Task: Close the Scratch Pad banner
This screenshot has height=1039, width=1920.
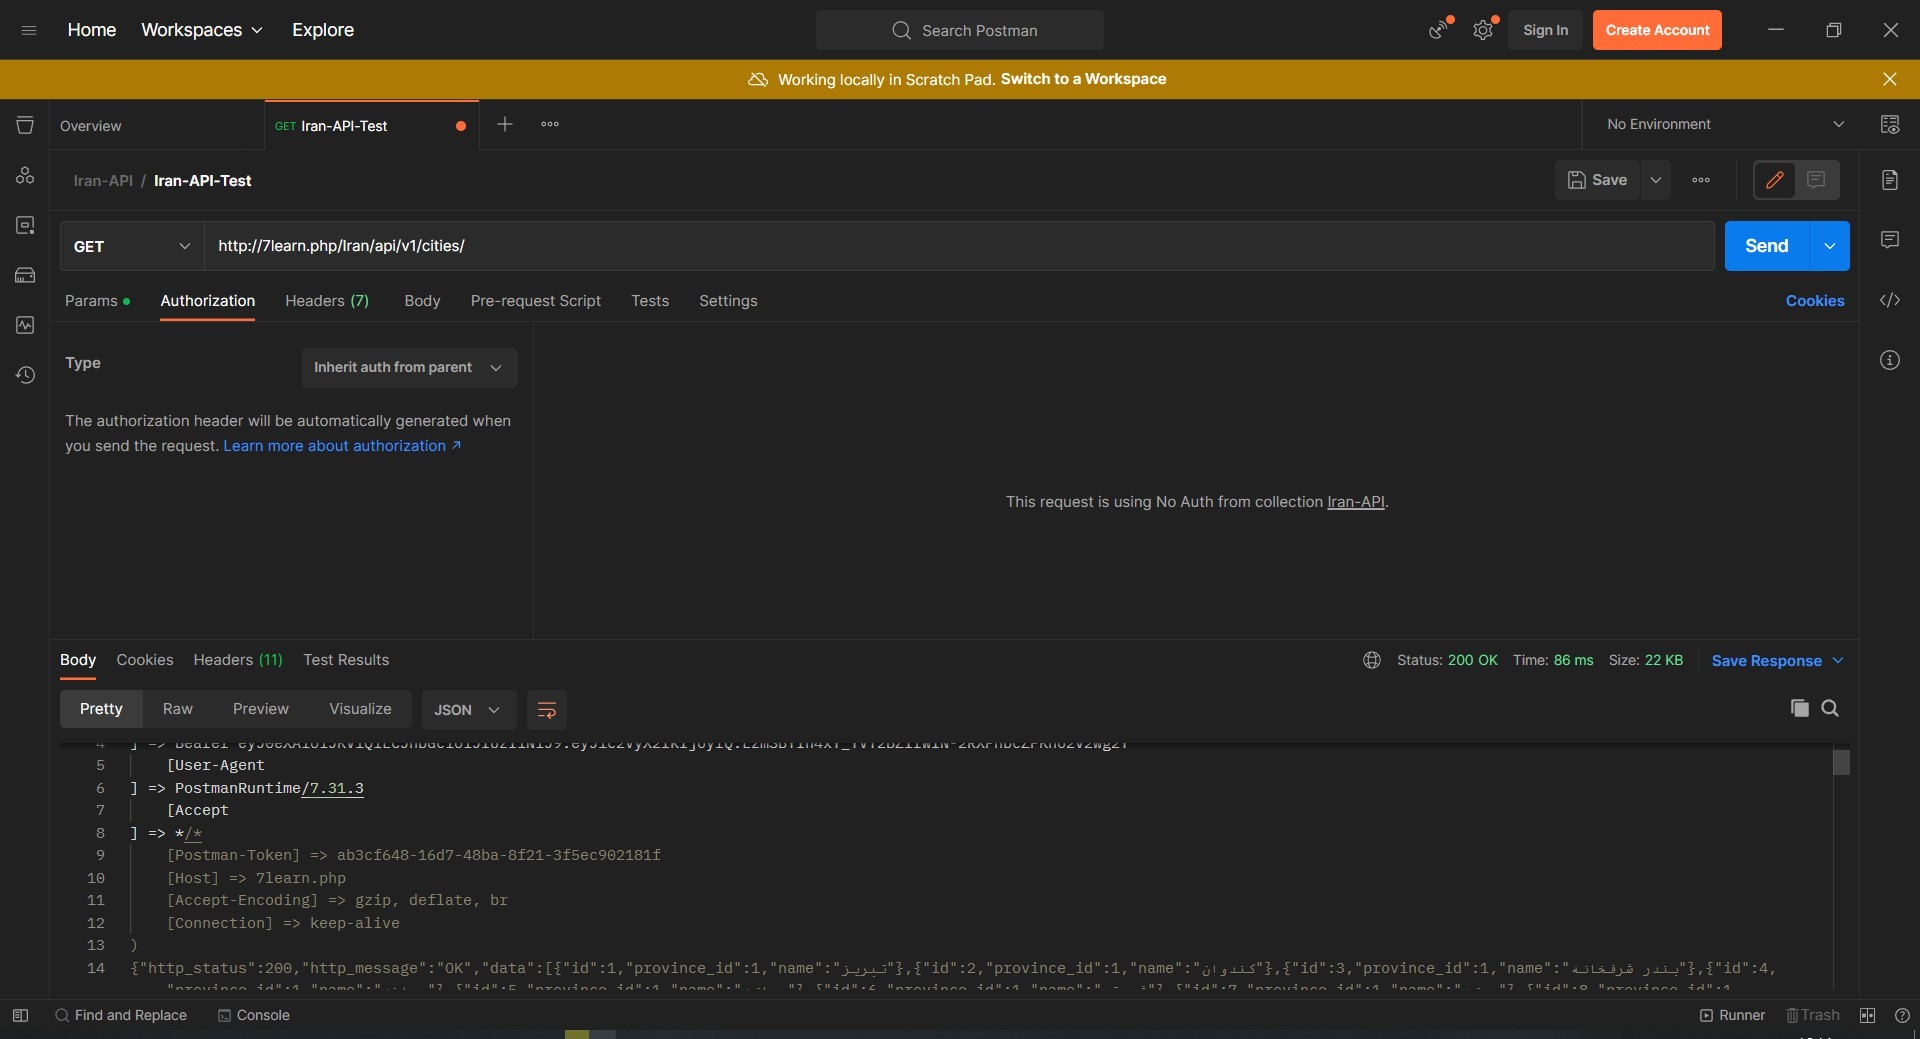Action: point(1889,79)
